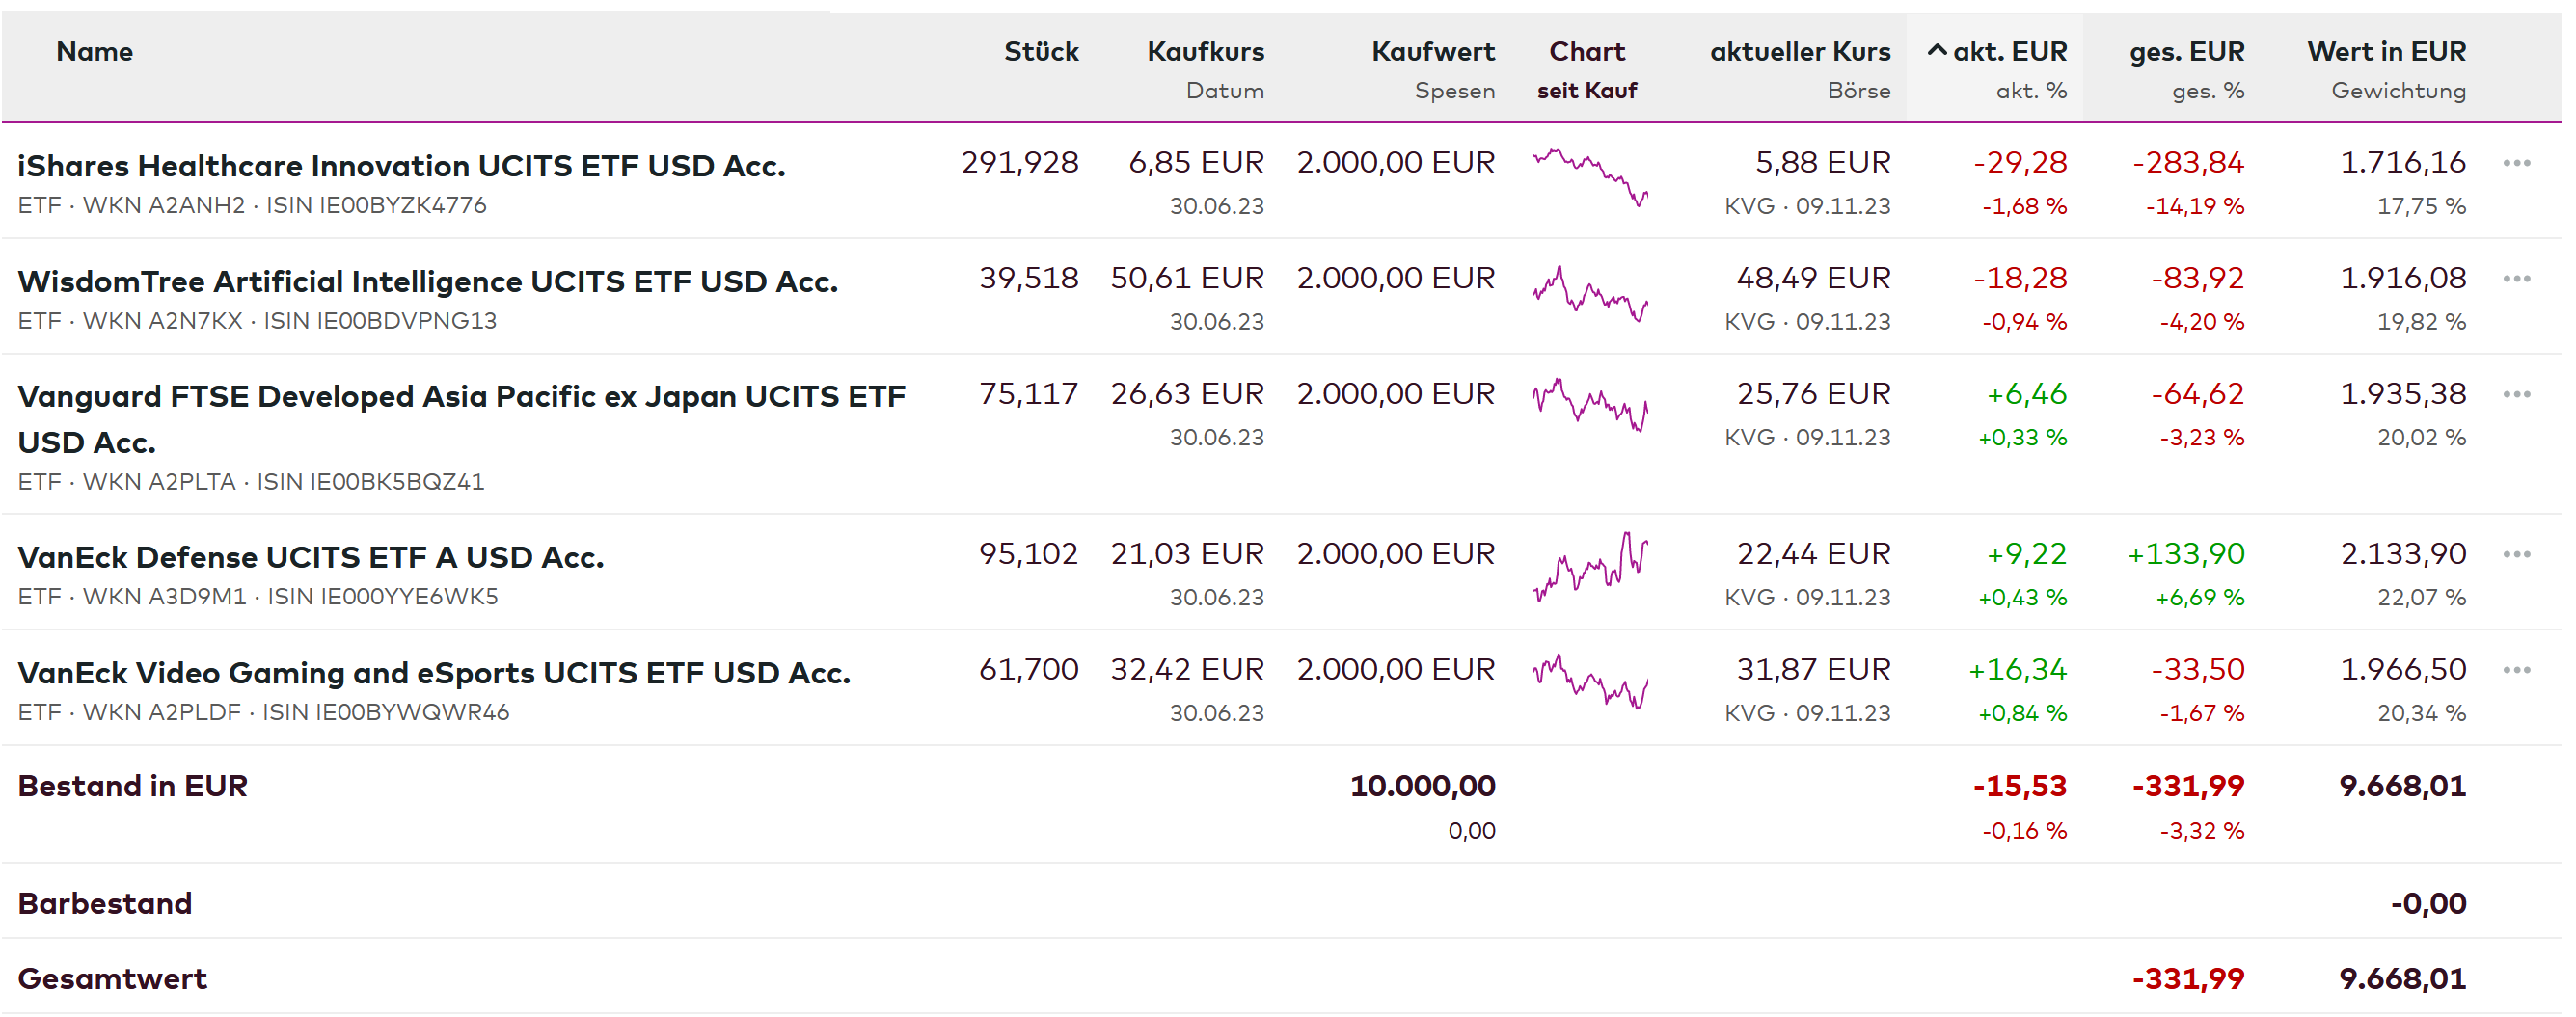Viewport: 2576px width, 1017px height.
Task: Open three-dot menu for iShares Healthcare Innovation
Action: tap(2516, 163)
